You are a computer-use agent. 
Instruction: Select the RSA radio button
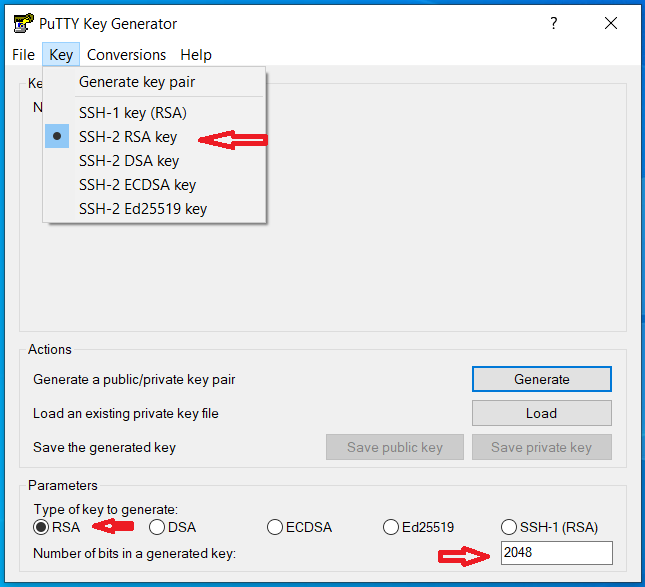click(x=41, y=527)
